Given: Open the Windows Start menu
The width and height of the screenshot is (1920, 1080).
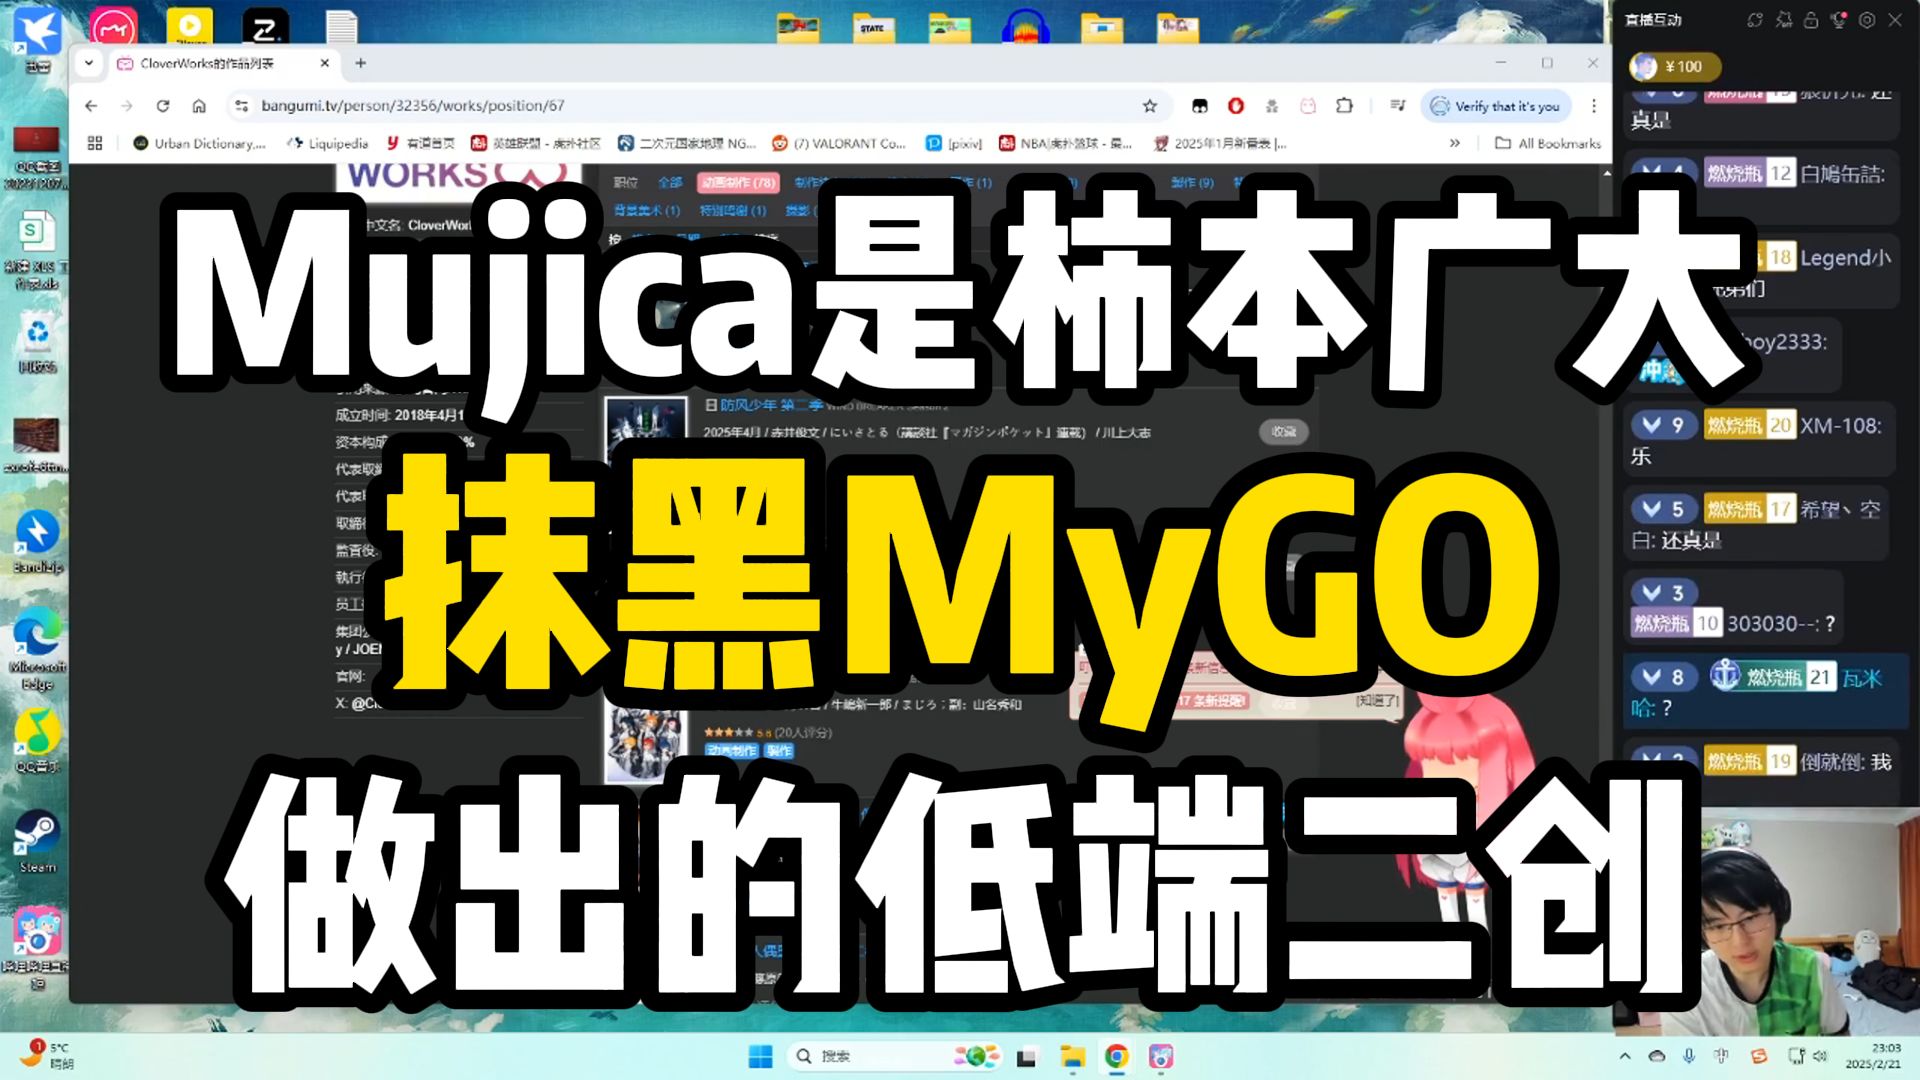Looking at the screenshot, I should (x=760, y=1056).
